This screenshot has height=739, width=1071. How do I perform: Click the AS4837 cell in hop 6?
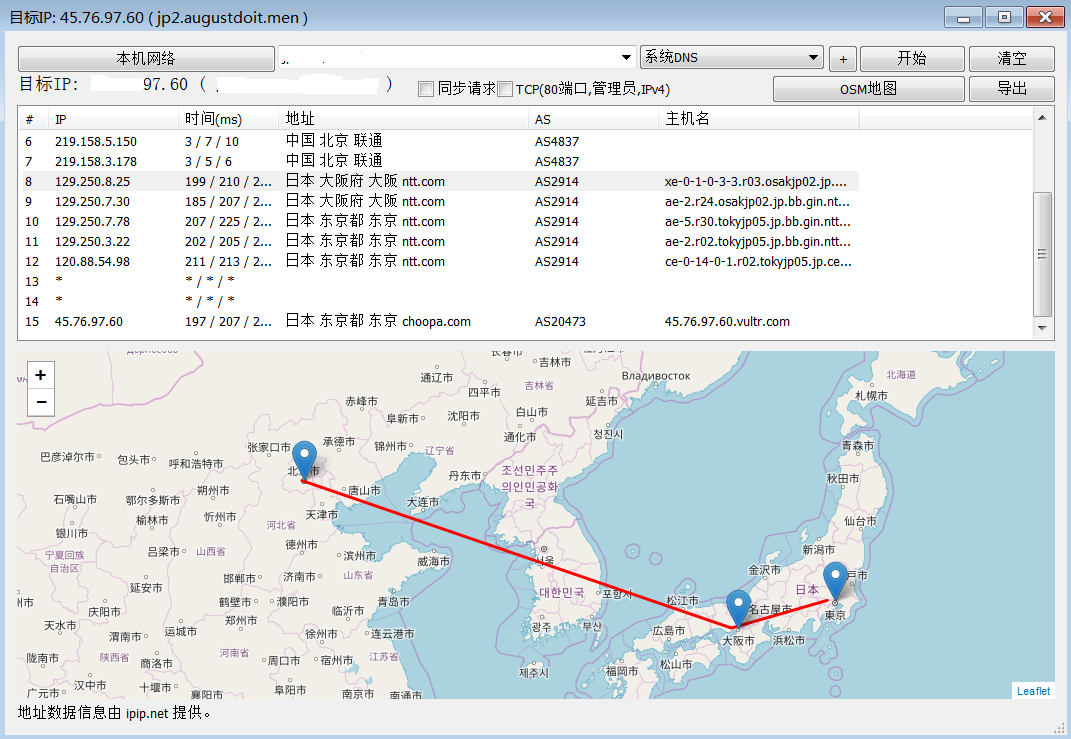(x=557, y=141)
